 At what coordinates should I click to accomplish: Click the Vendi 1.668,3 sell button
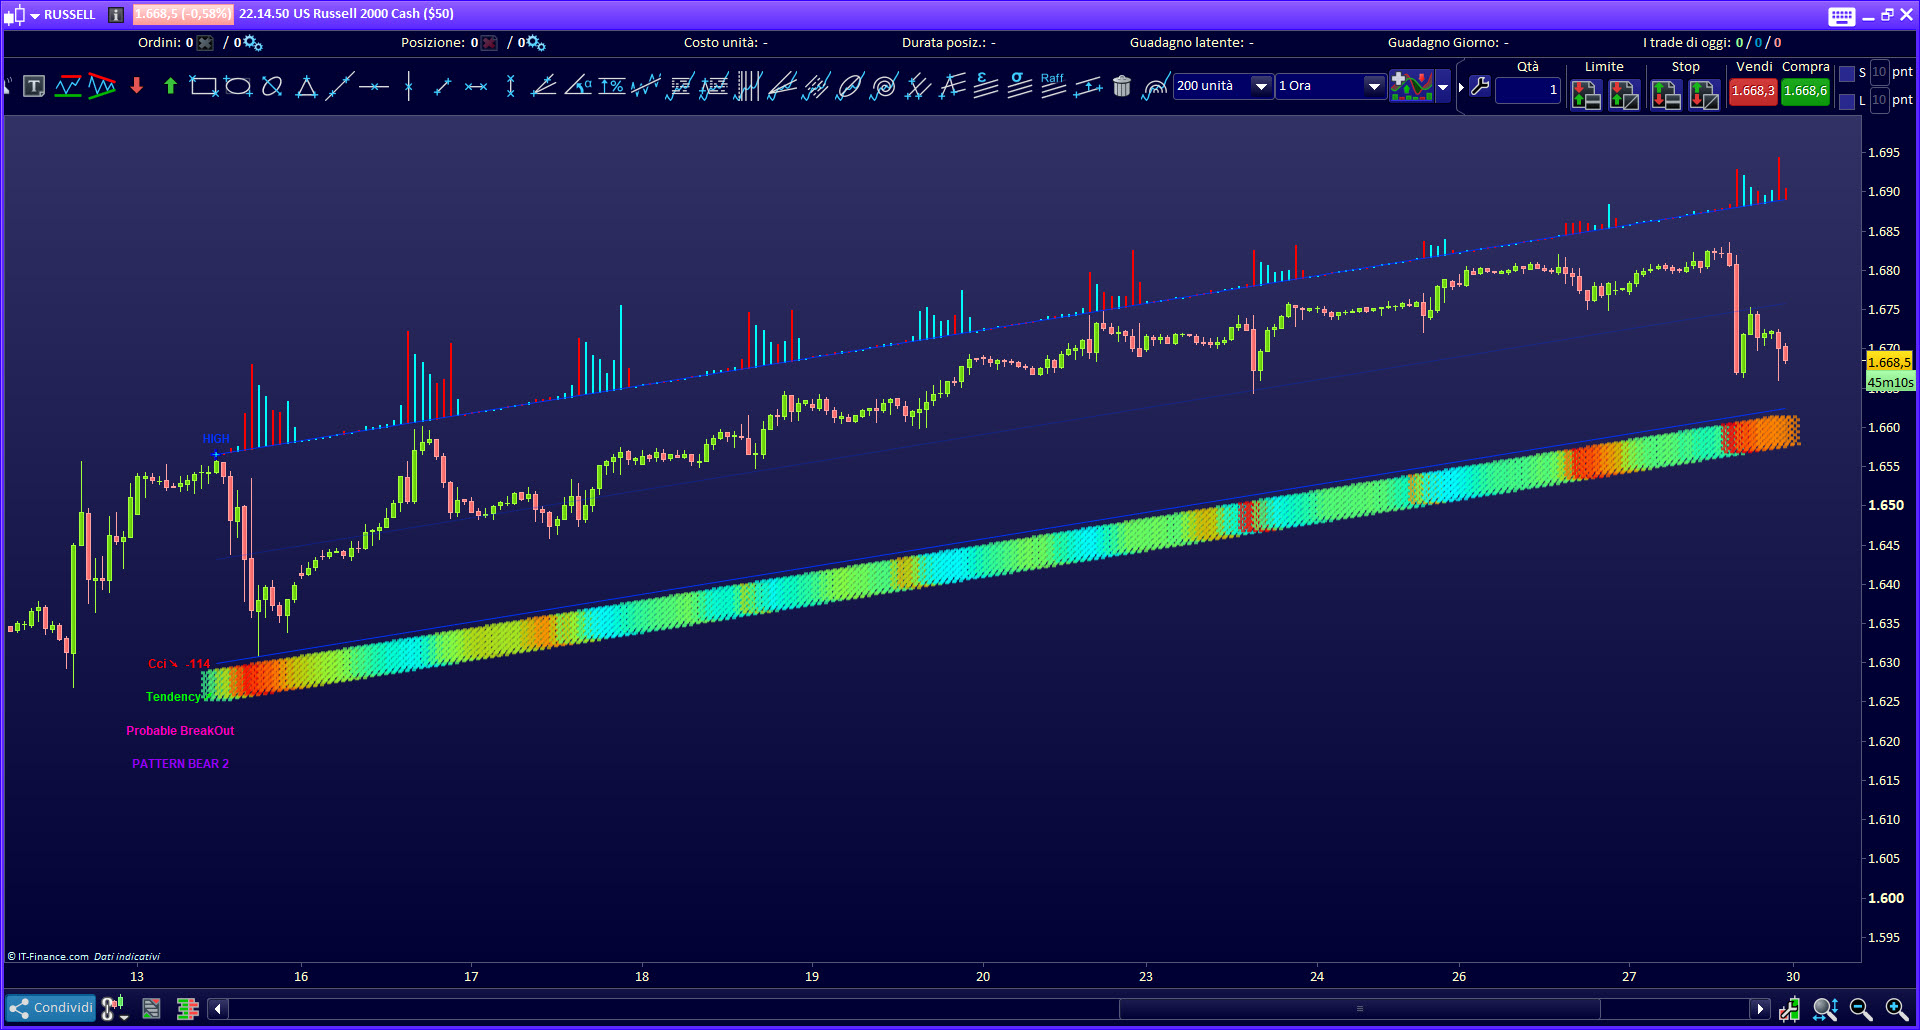[1753, 91]
